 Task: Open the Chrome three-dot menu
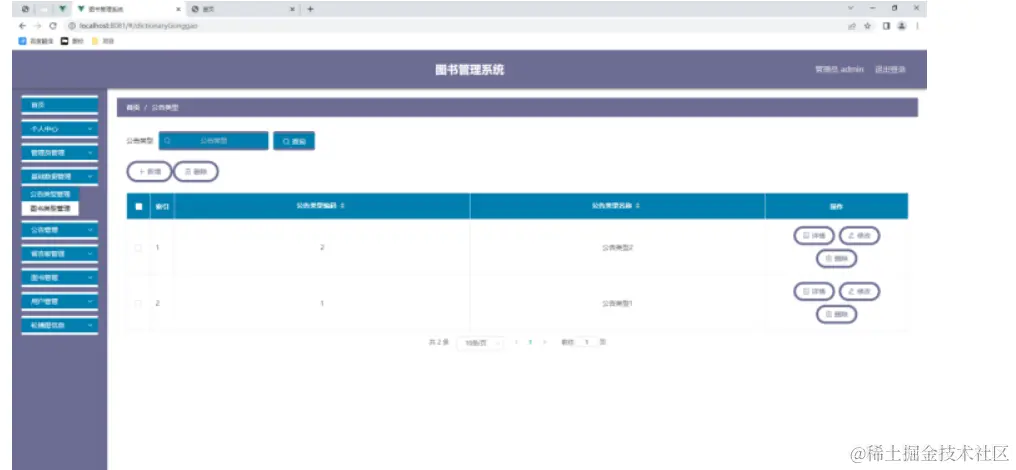tap(917, 25)
